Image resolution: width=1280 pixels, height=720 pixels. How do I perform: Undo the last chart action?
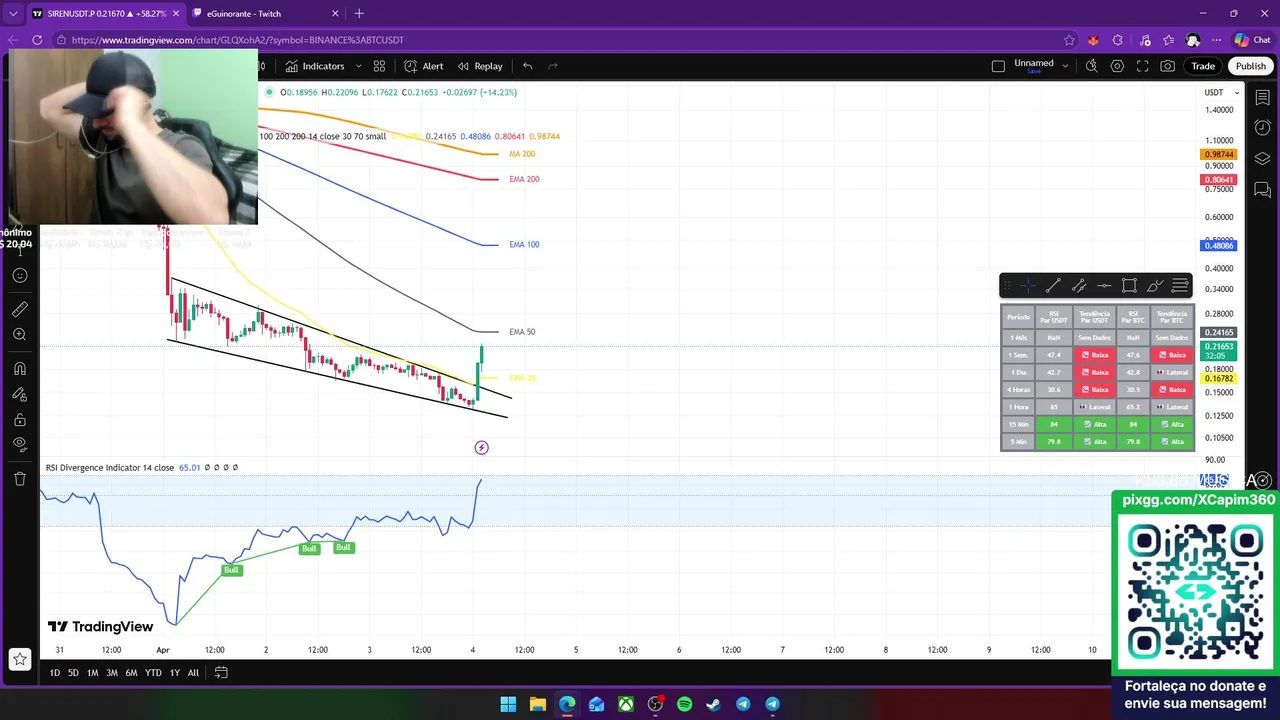coord(527,66)
